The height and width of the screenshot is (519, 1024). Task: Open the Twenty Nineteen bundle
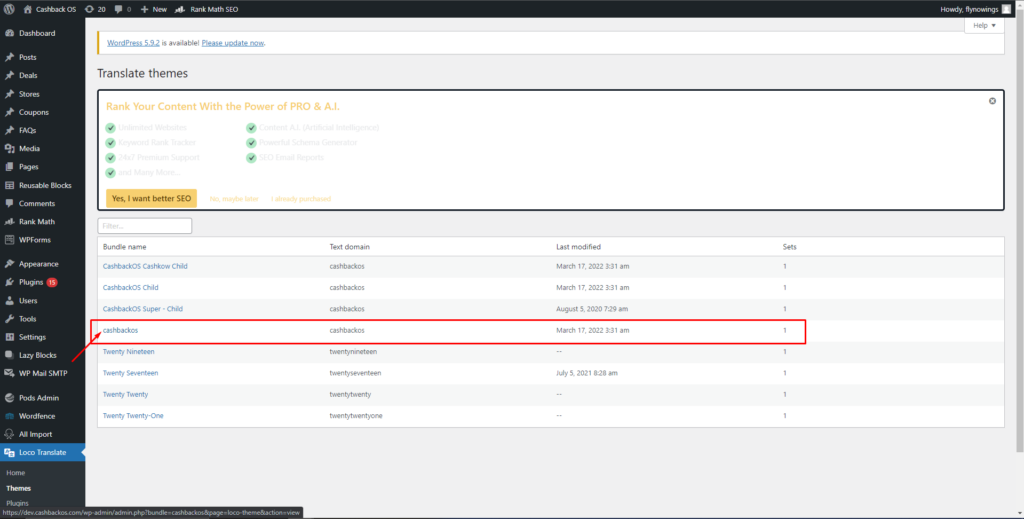pos(129,352)
